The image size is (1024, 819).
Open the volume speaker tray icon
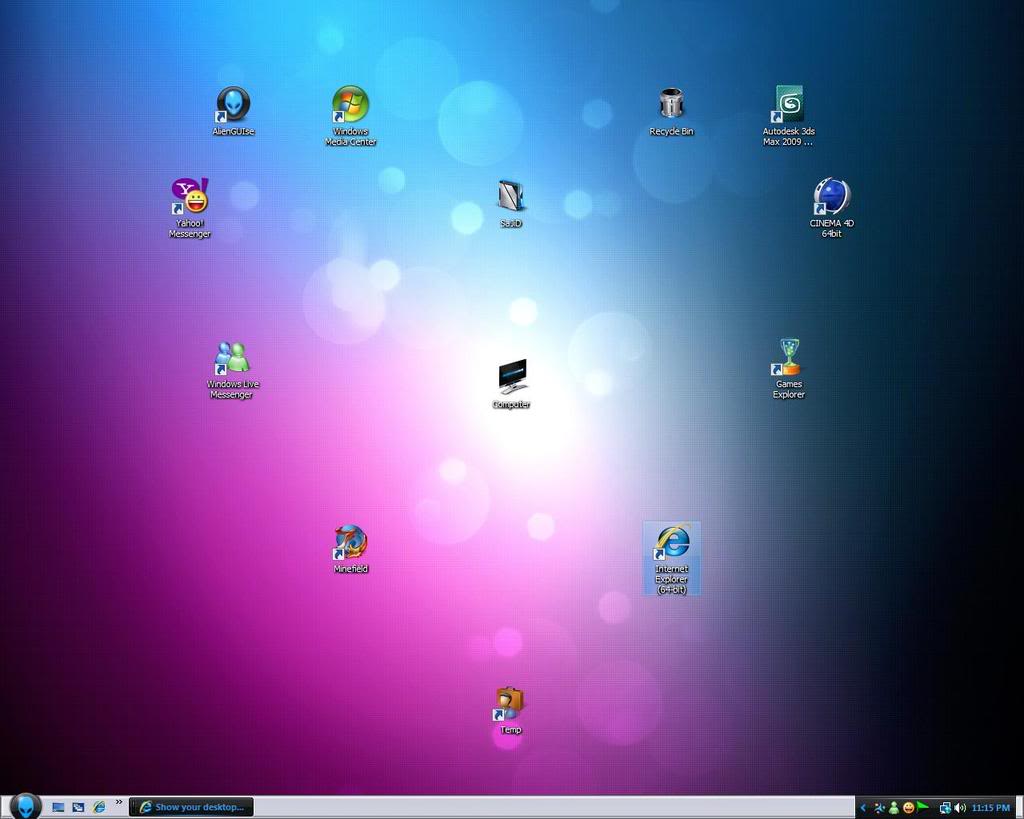959,808
